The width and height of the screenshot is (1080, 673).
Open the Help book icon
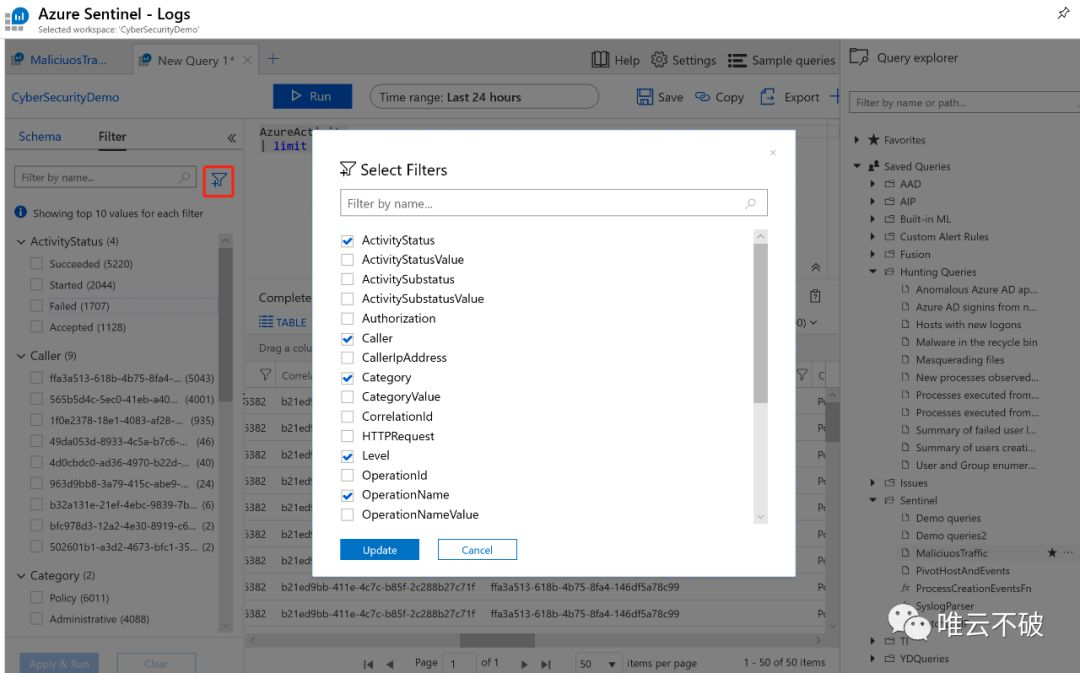point(601,60)
